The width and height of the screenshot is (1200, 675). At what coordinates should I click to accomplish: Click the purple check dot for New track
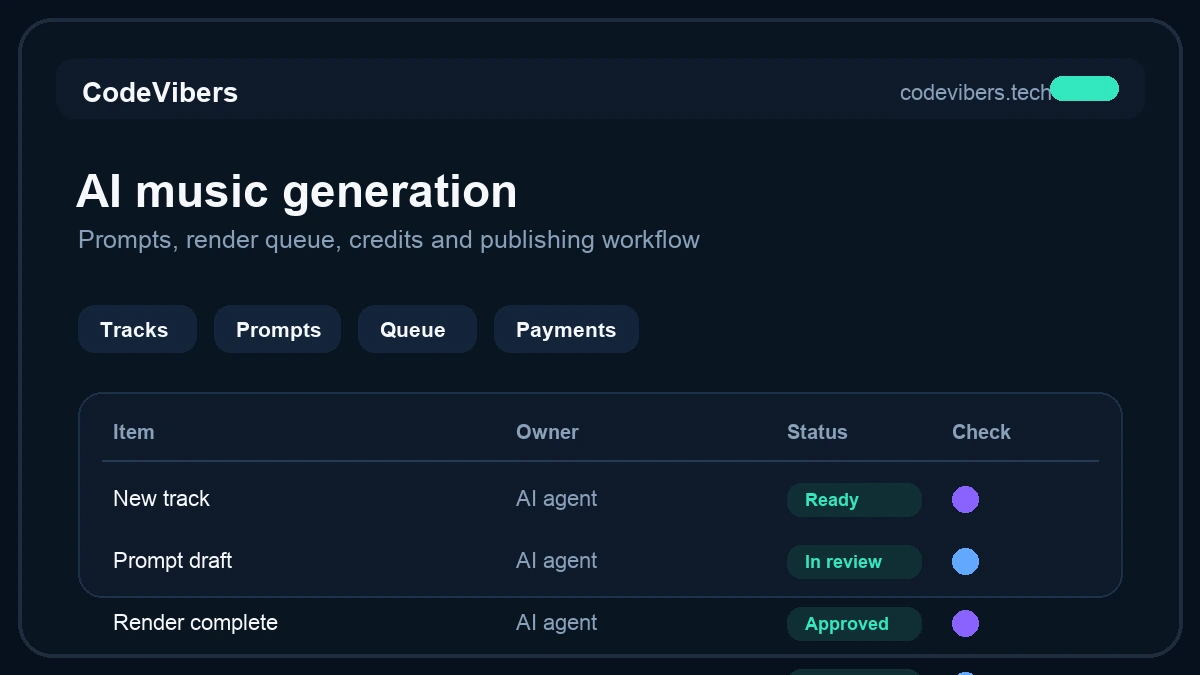[x=965, y=499]
